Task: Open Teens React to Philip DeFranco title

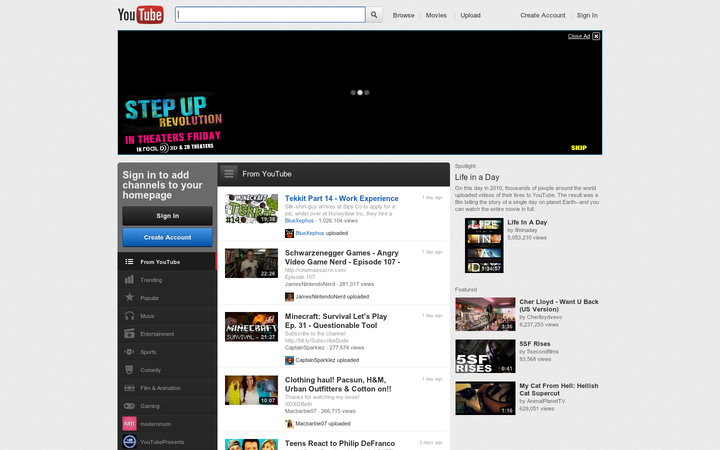Action: click(340, 443)
